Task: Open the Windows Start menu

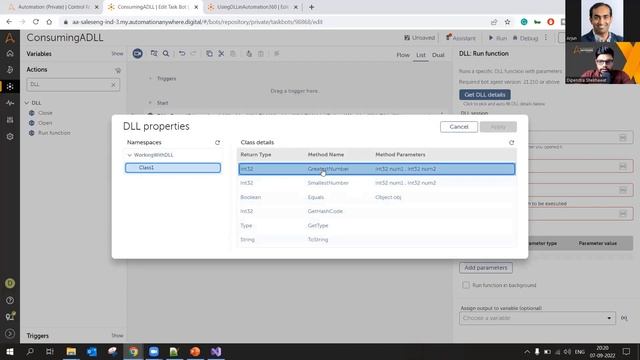Action: pyautogui.click(x=9, y=351)
